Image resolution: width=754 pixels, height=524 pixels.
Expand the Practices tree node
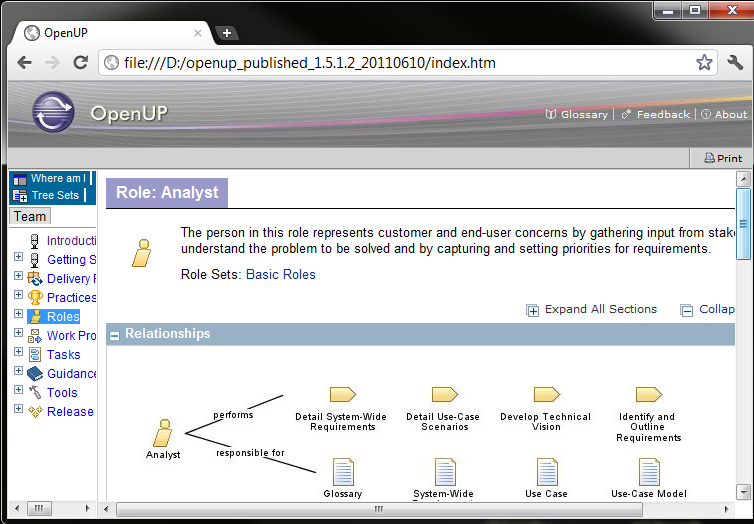click(x=18, y=294)
